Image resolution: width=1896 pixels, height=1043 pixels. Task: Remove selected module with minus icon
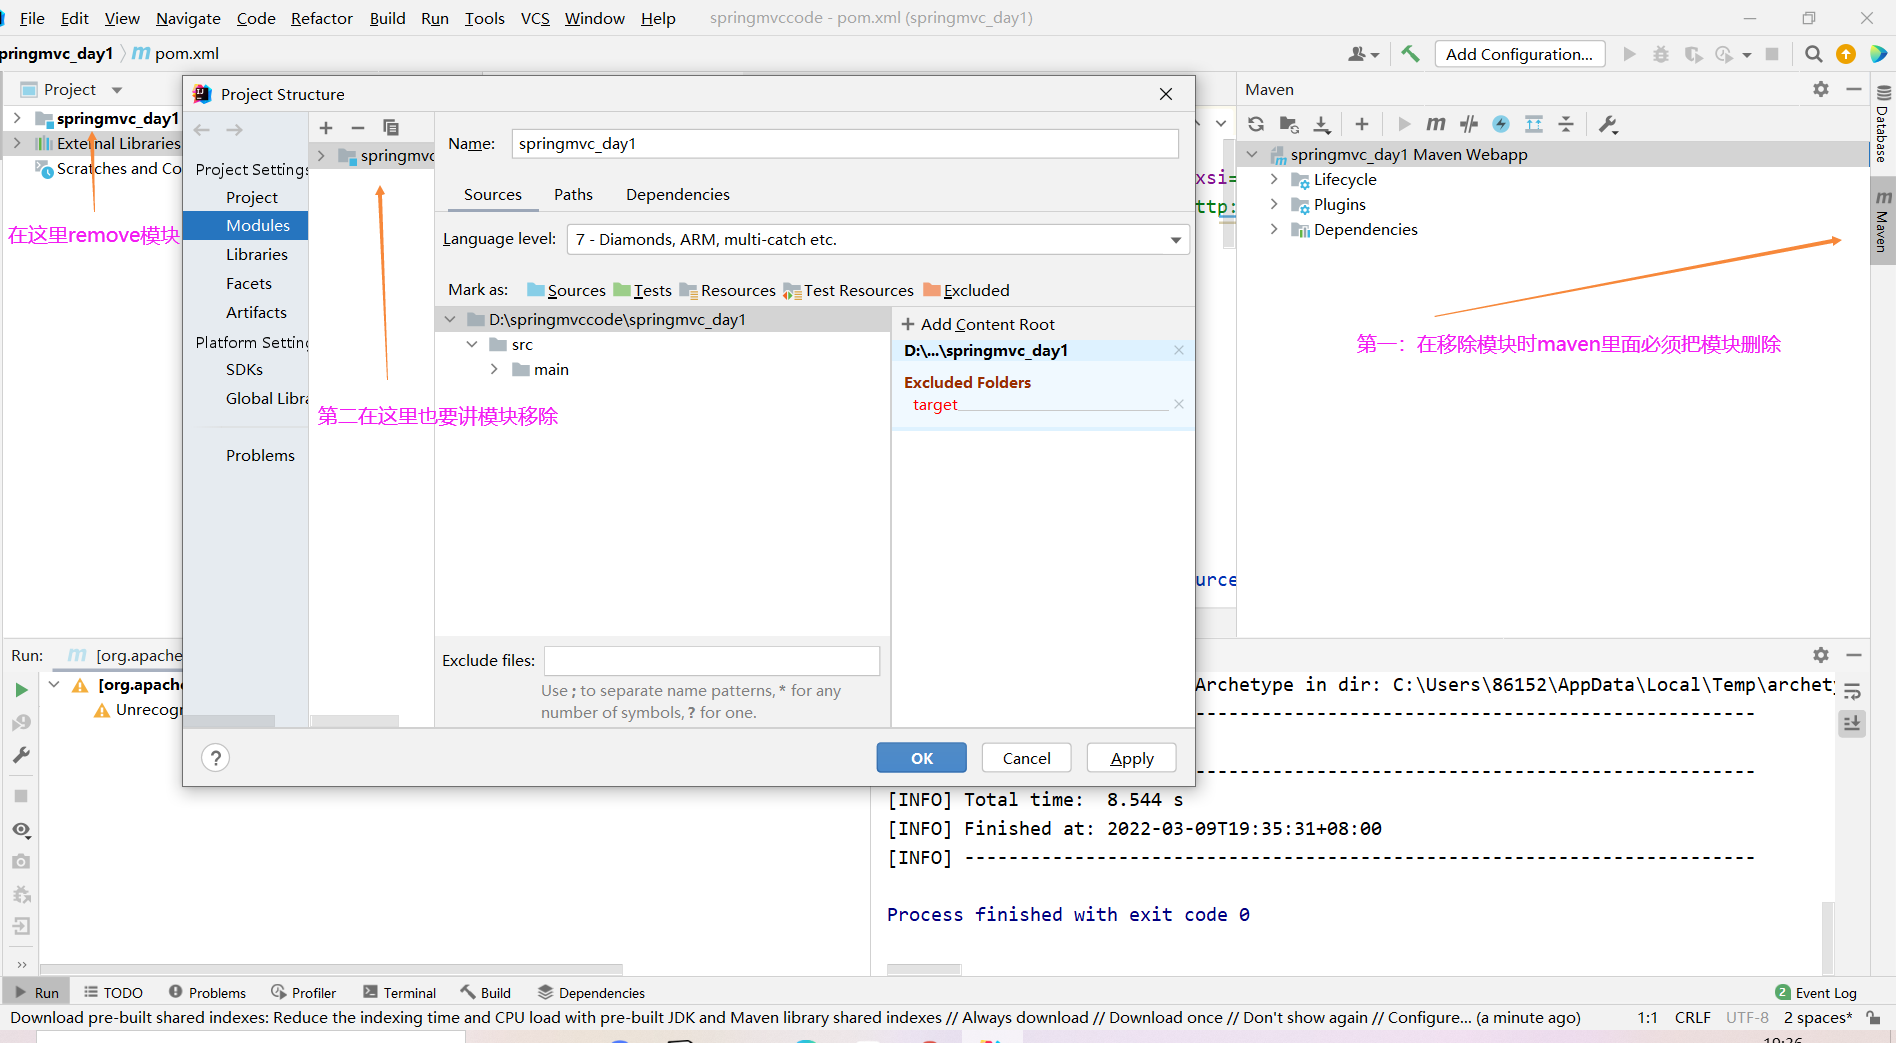[x=358, y=128]
